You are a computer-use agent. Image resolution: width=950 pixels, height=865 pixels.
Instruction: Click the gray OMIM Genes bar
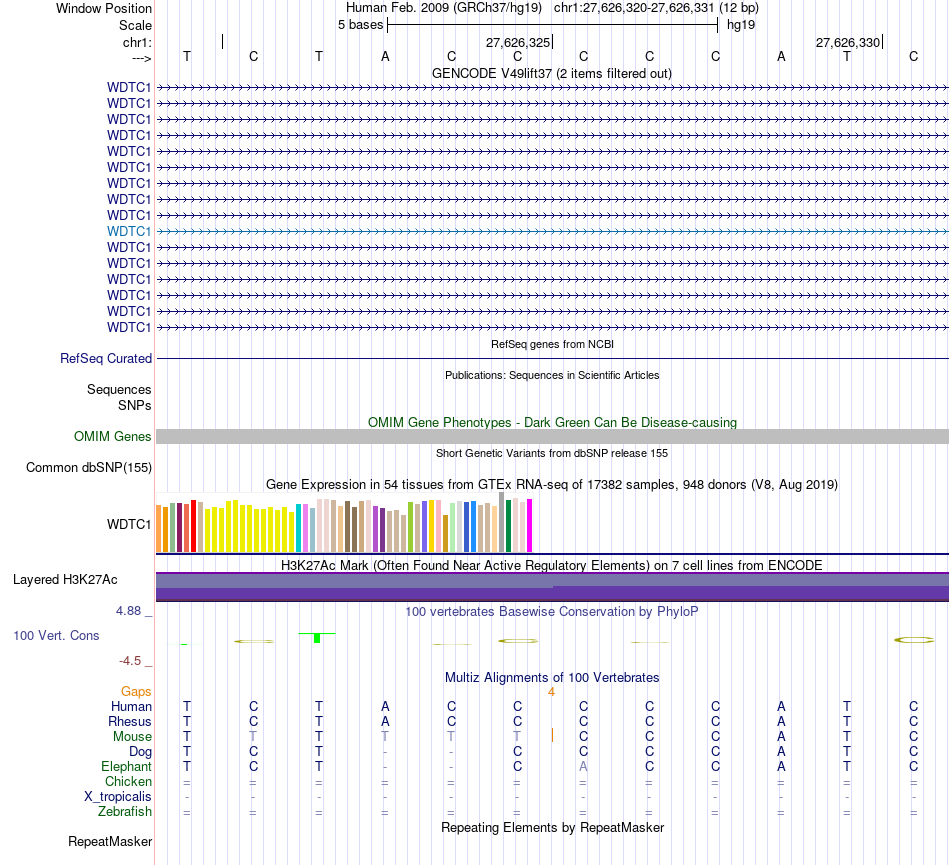tap(553, 437)
